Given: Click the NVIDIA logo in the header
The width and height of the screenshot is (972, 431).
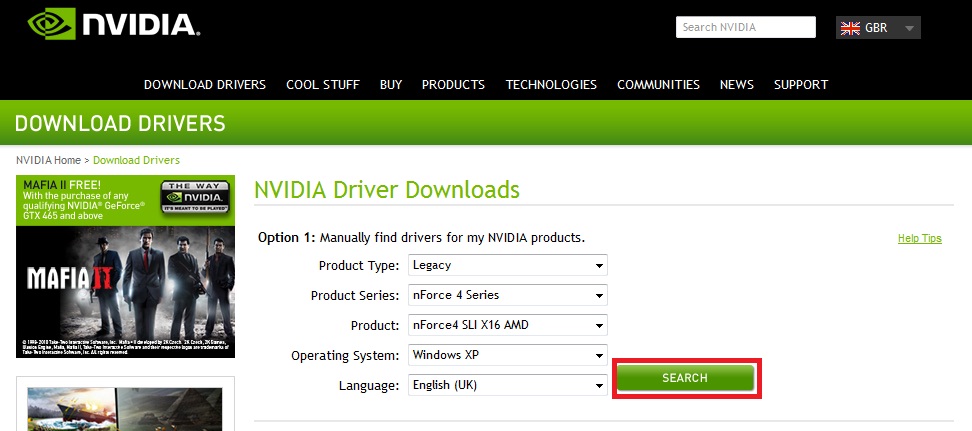Looking at the screenshot, I should (x=113, y=24).
